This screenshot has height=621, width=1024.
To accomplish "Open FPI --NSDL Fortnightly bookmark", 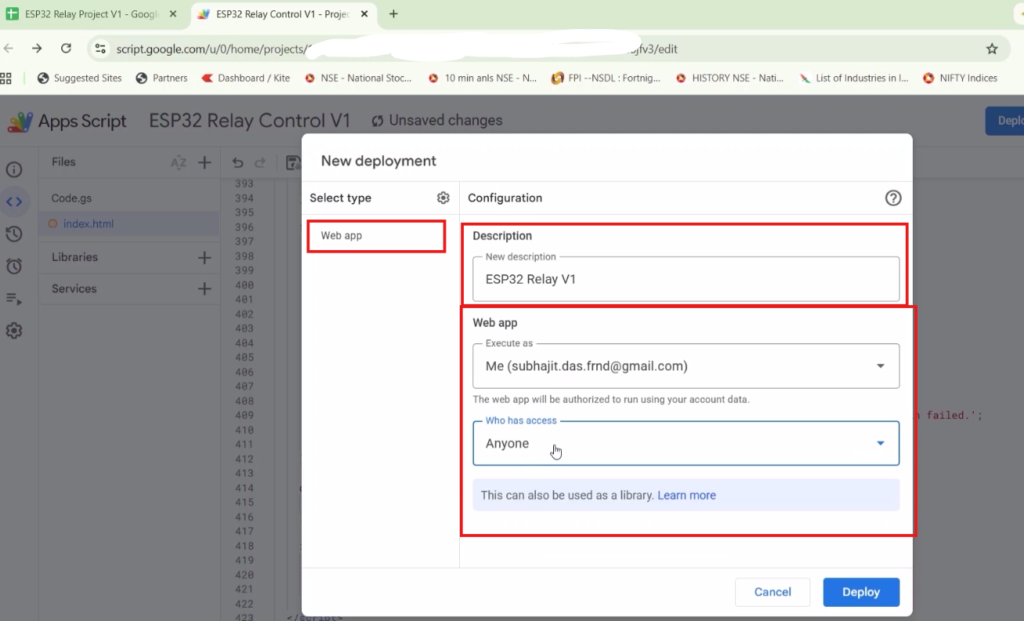I will pyautogui.click(x=605, y=78).
